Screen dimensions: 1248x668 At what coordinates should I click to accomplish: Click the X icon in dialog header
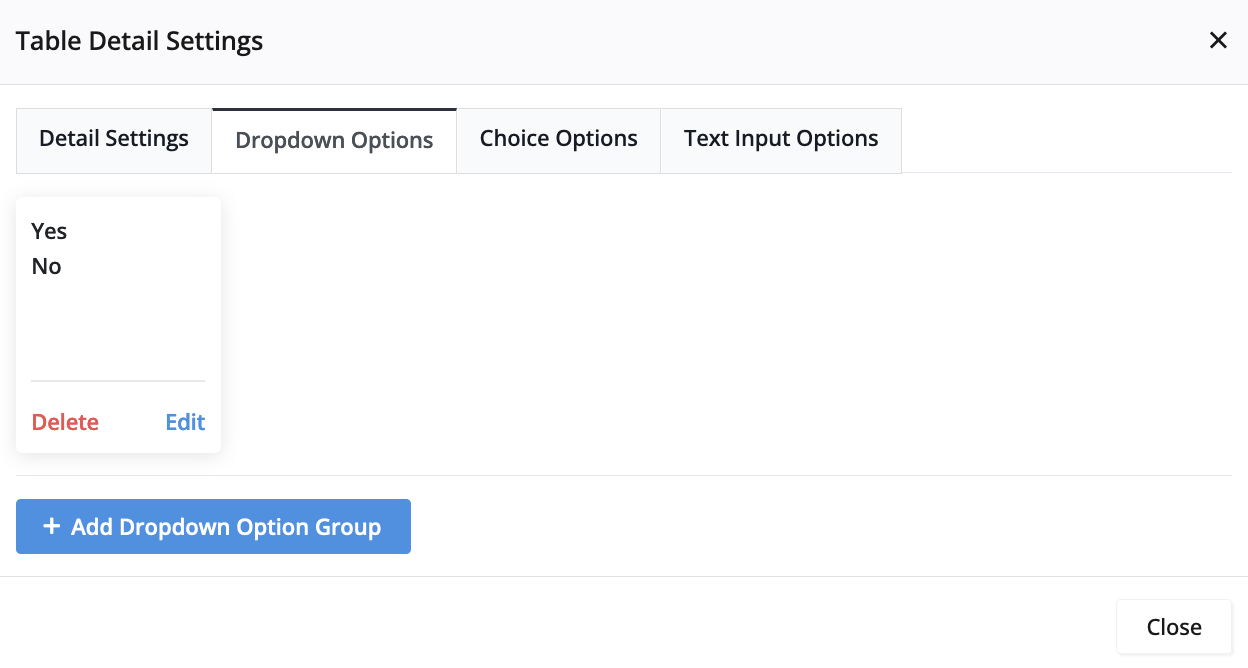coord(1218,41)
